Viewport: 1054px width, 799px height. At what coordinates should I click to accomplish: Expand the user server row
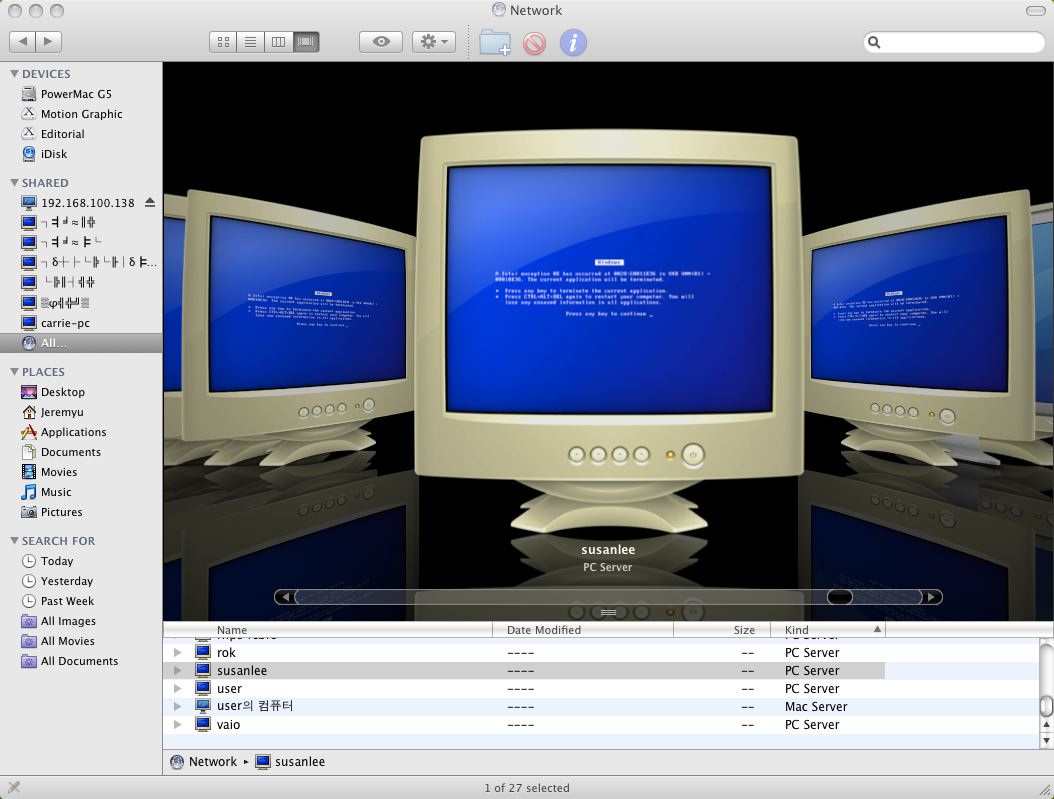pyautogui.click(x=177, y=689)
